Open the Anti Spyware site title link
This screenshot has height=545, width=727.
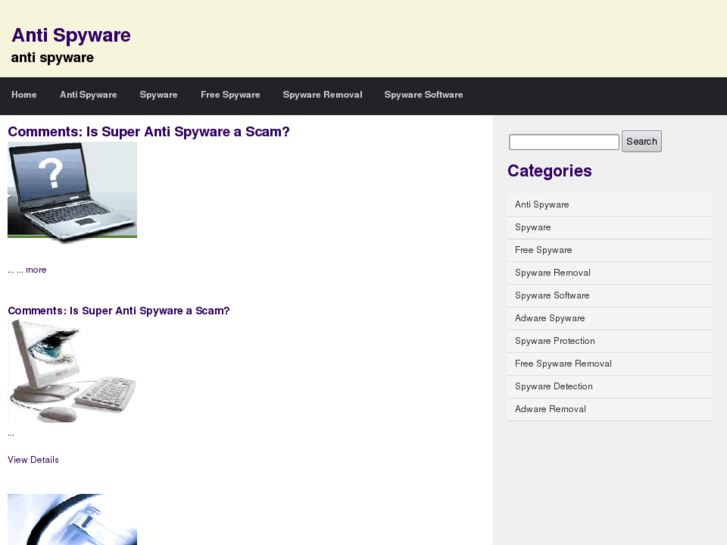(71, 35)
